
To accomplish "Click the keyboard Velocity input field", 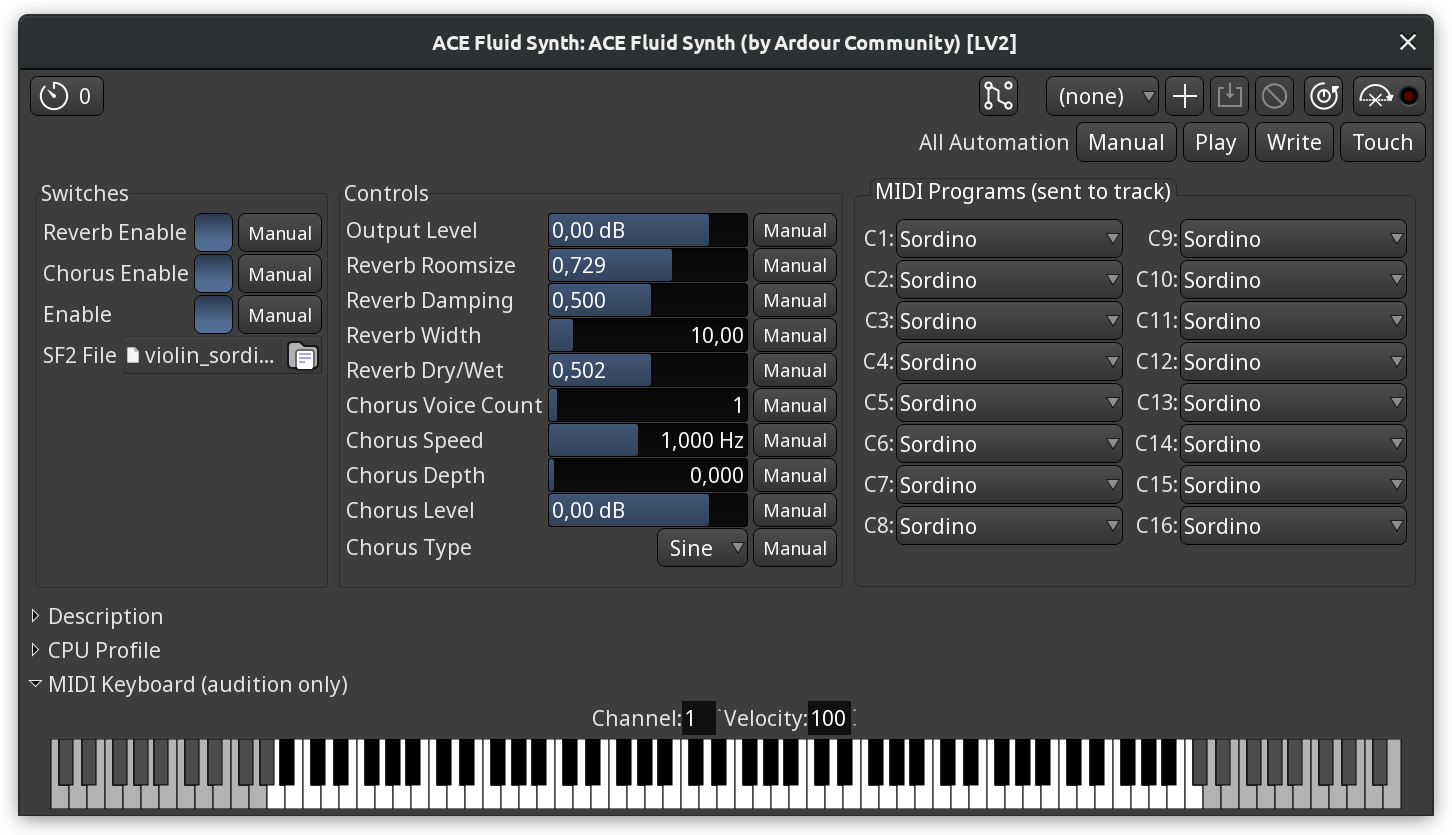I will pyautogui.click(x=830, y=718).
